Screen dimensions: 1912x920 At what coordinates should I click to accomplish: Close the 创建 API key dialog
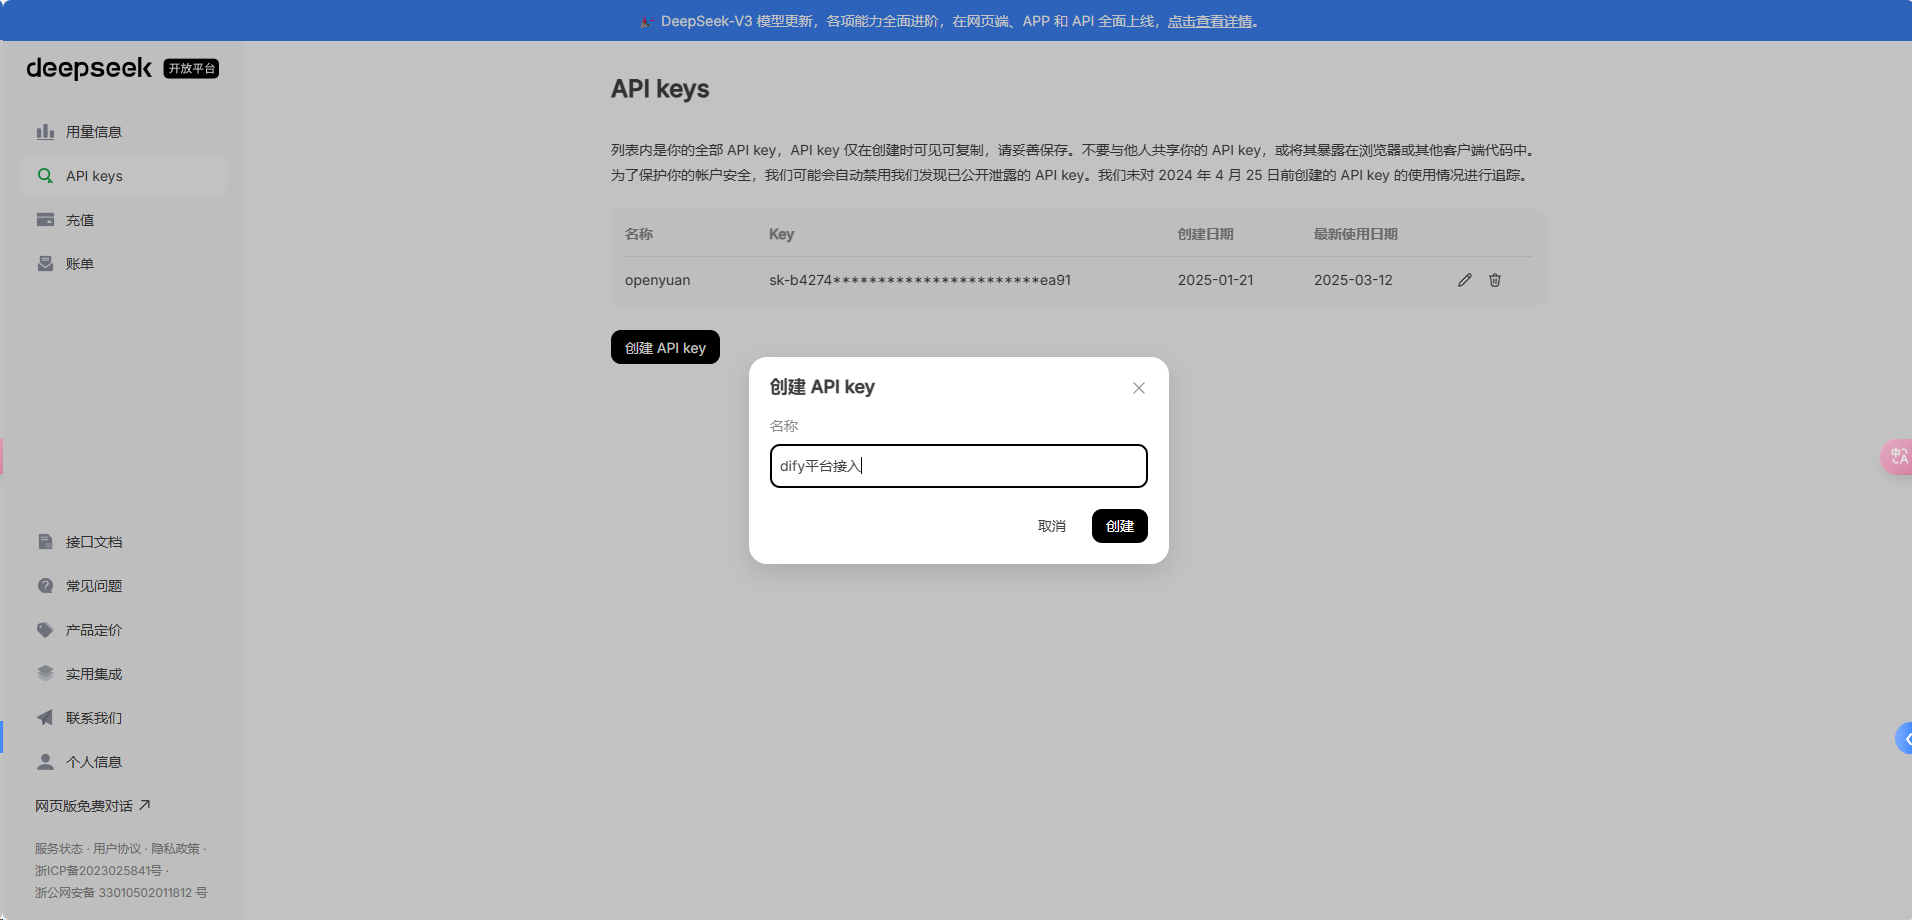coord(1139,388)
